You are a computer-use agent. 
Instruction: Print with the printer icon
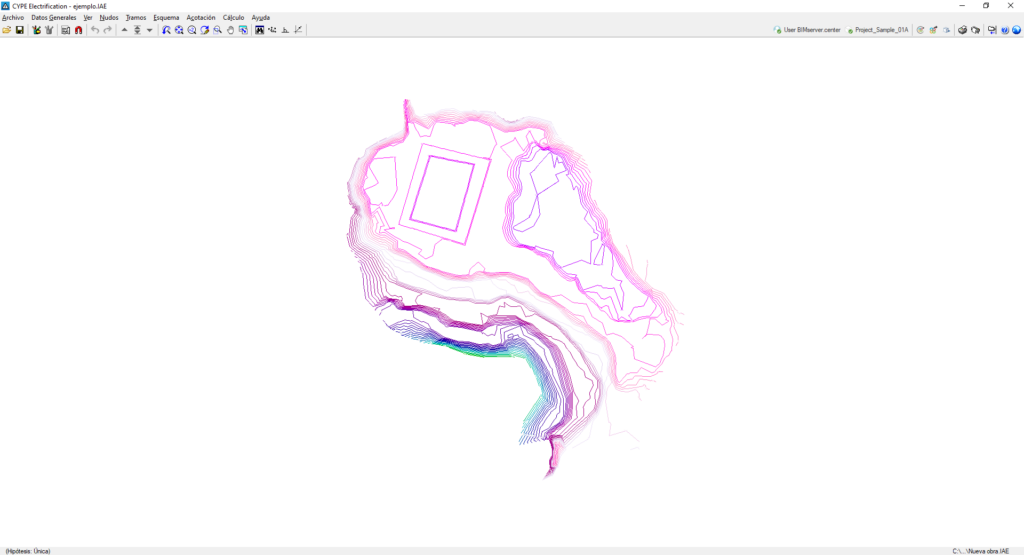(963, 30)
